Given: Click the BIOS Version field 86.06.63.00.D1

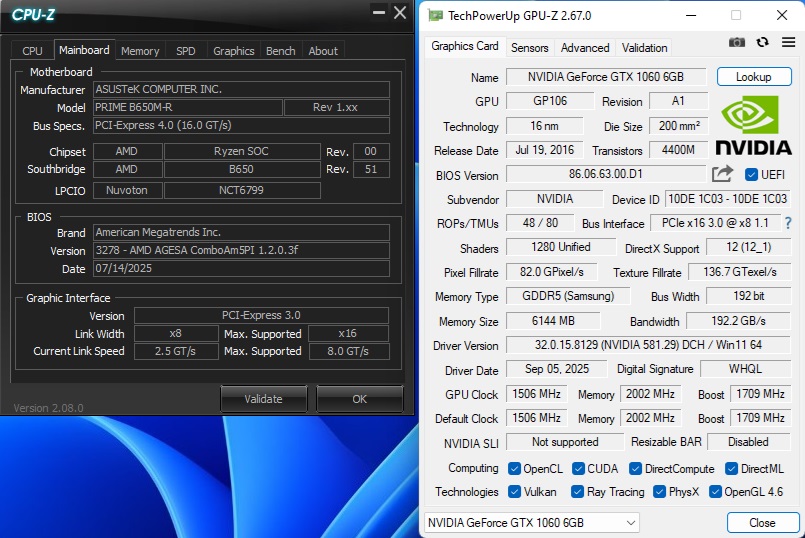Looking at the screenshot, I should point(606,174).
